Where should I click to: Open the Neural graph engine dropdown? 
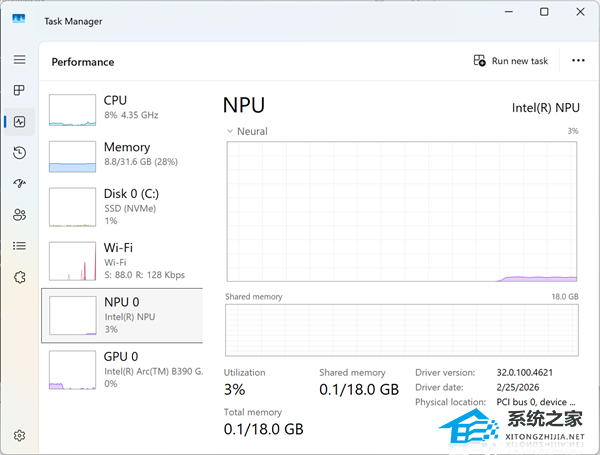pos(247,131)
